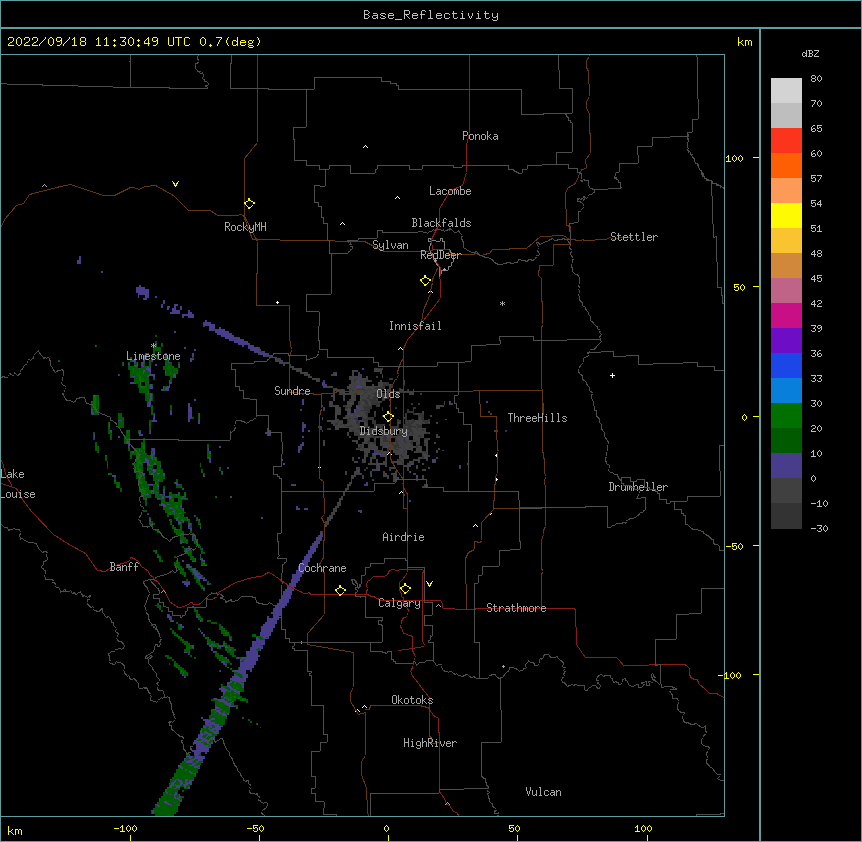The width and height of the screenshot is (862, 842).
Task: Click the Calgary label
Action: tap(400, 603)
